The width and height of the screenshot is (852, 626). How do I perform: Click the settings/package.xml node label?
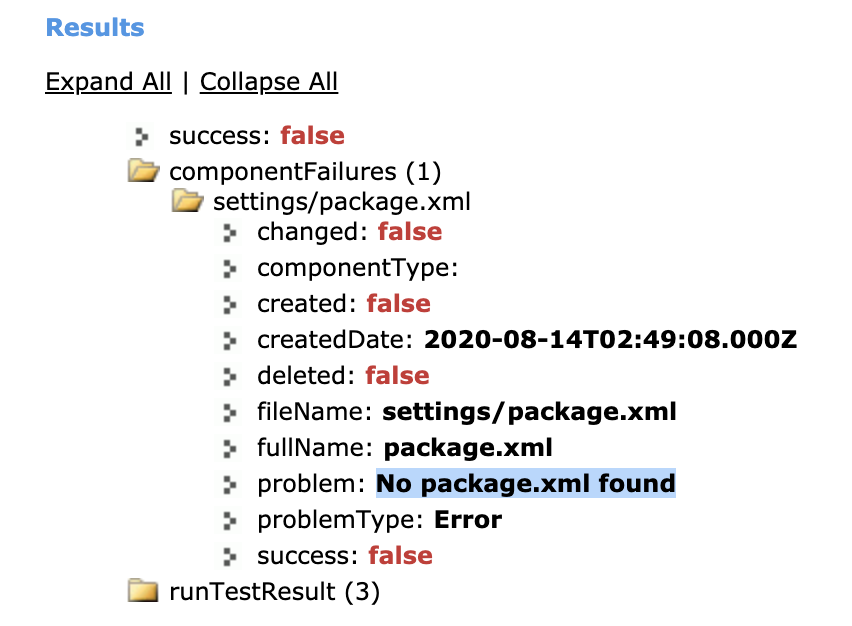pyautogui.click(x=342, y=202)
